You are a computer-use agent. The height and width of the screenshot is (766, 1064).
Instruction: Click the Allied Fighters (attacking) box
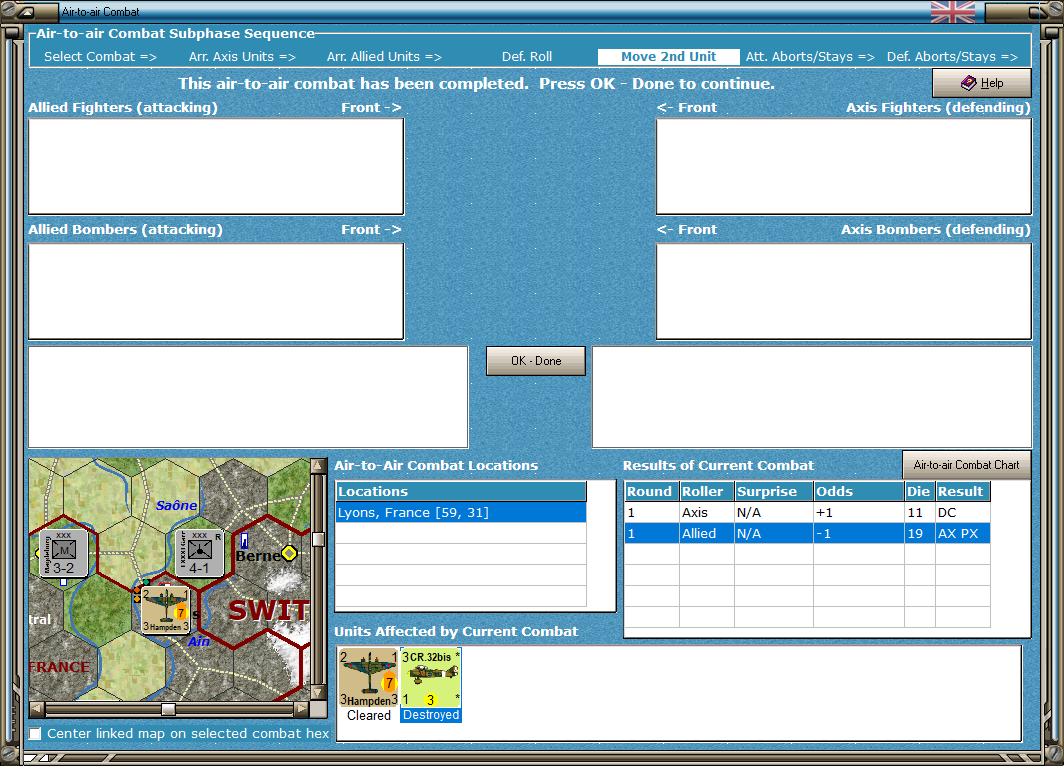click(216, 166)
